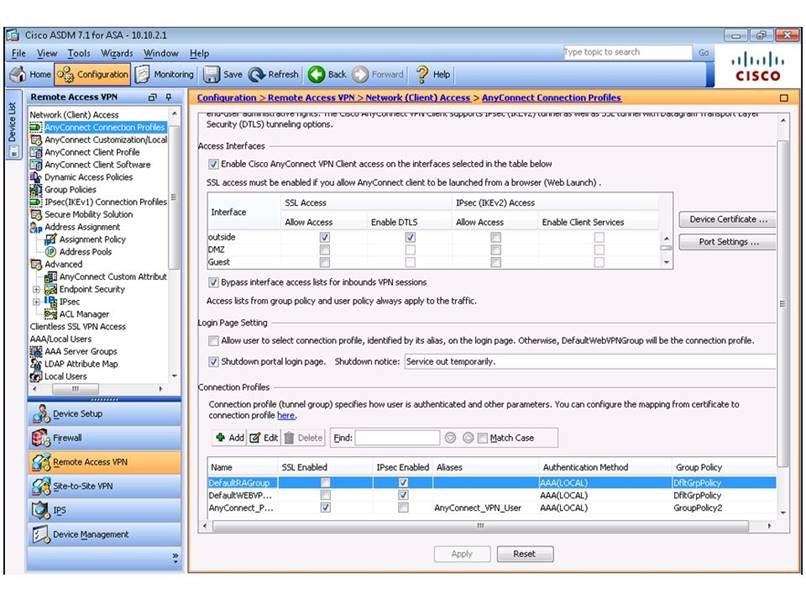This screenshot has height=605, width=806.
Task: Open the Firewall navigation section
Action: (x=68, y=438)
